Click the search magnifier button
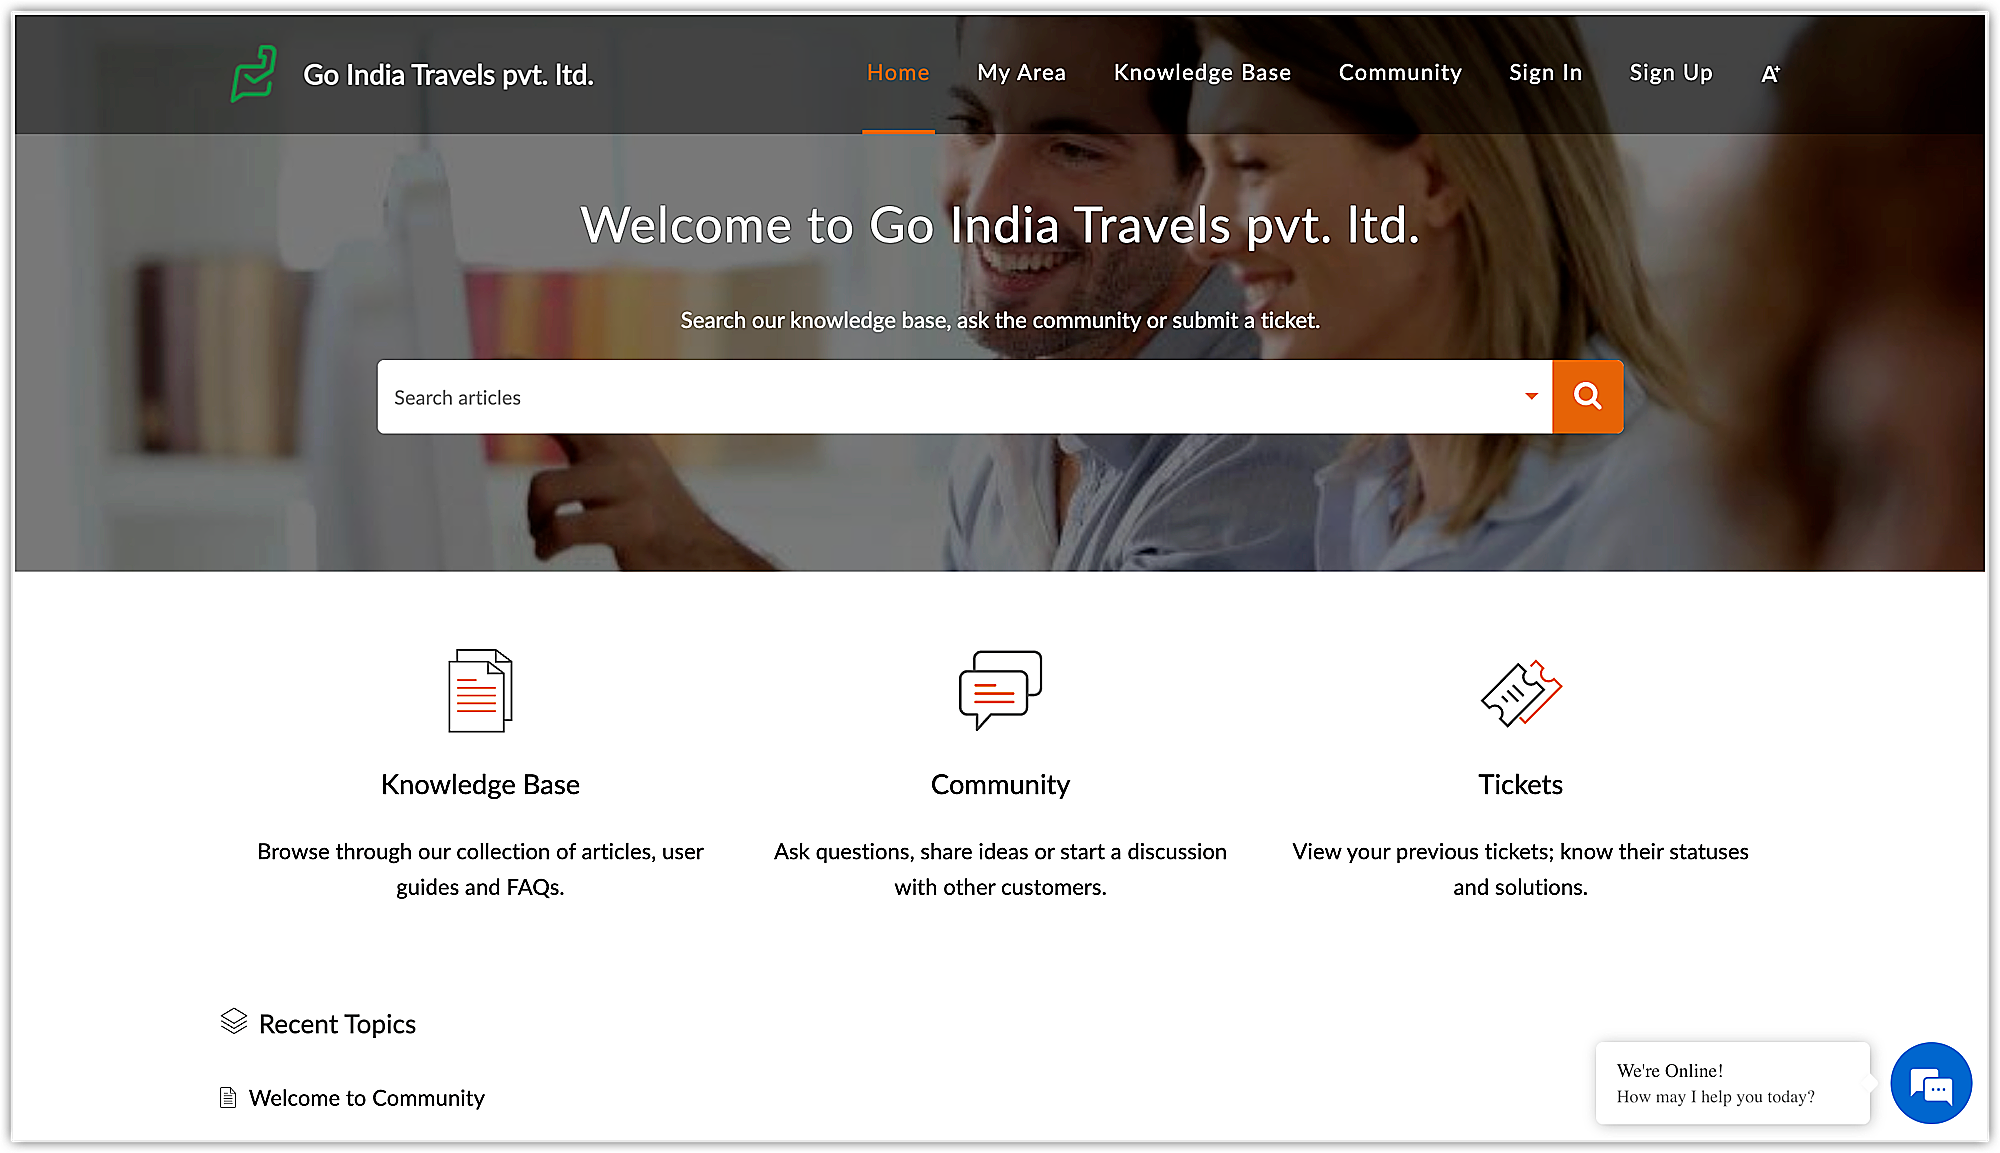Image resolution: width=2000 pixels, height=1153 pixels. [1587, 397]
